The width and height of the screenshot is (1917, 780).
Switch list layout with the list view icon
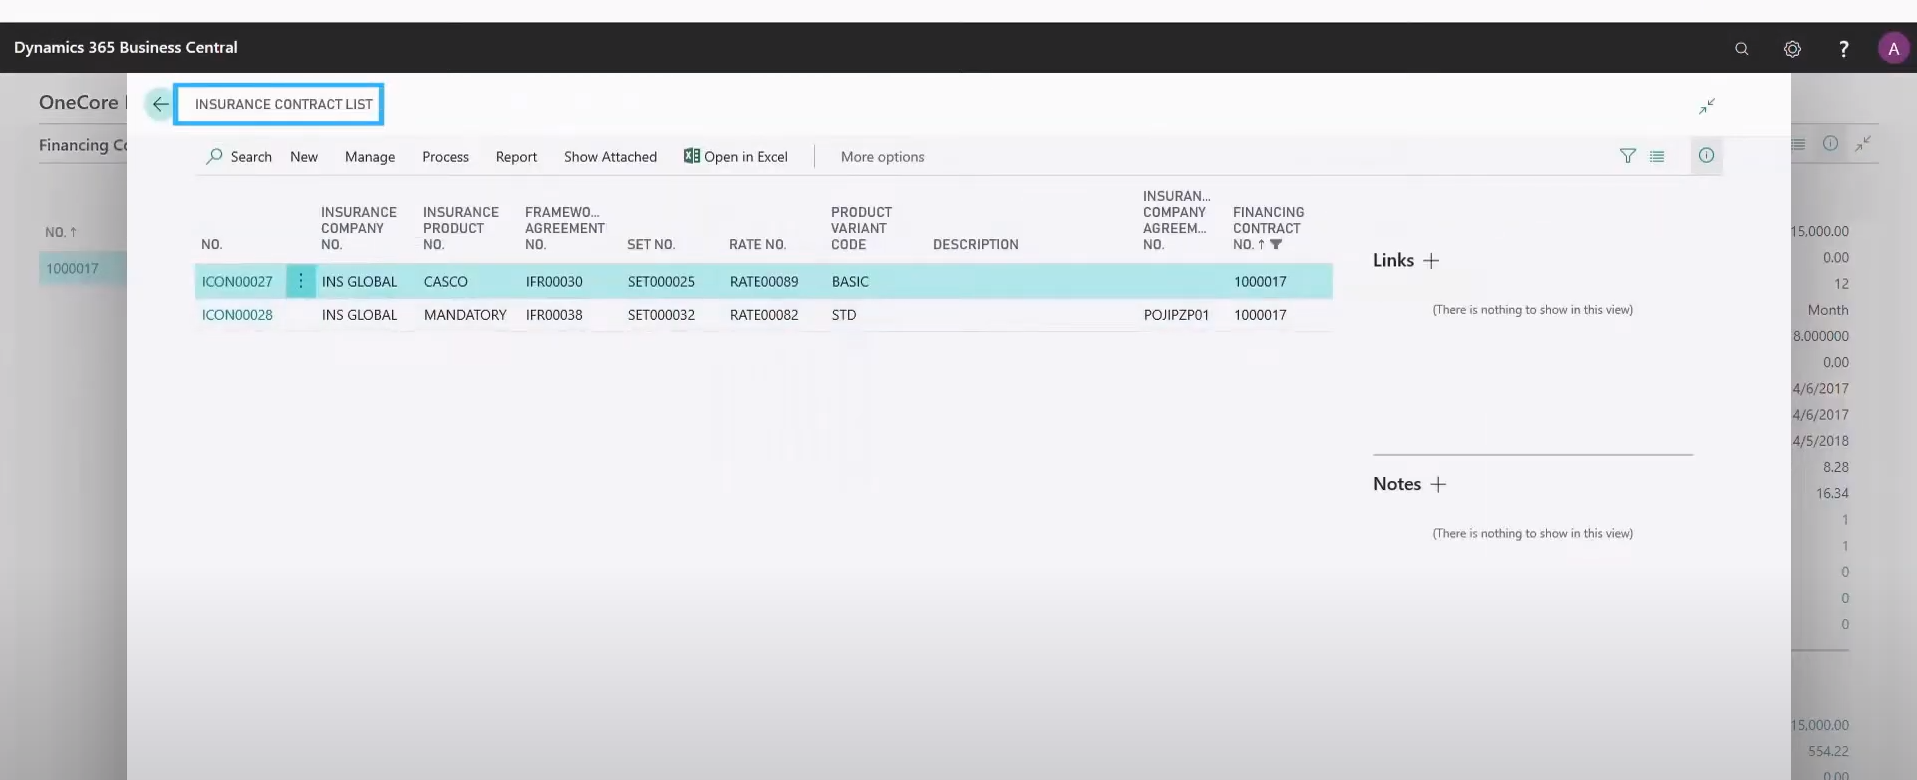click(x=1657, y=156)
